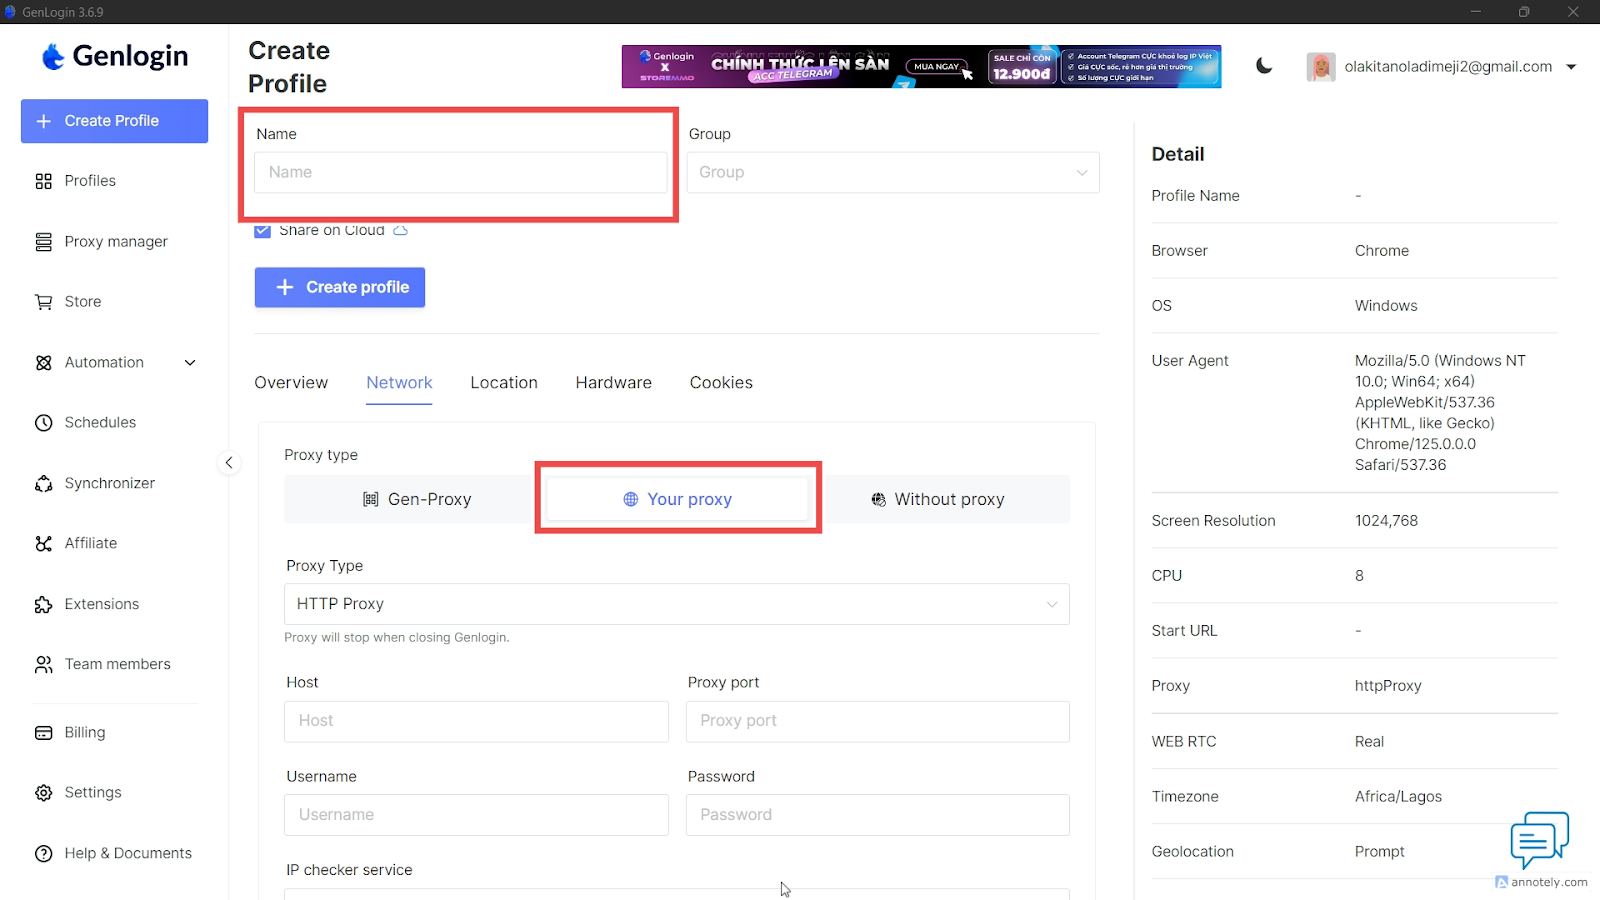Click the Schedules clock icon
Screen dimensions: 1600x900
[x=44, y=423]
